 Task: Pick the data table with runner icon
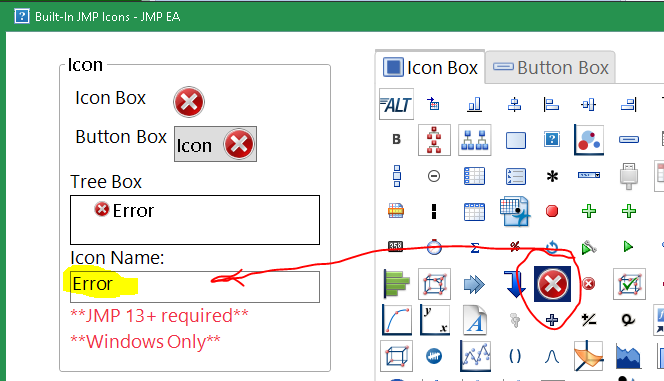515,211
